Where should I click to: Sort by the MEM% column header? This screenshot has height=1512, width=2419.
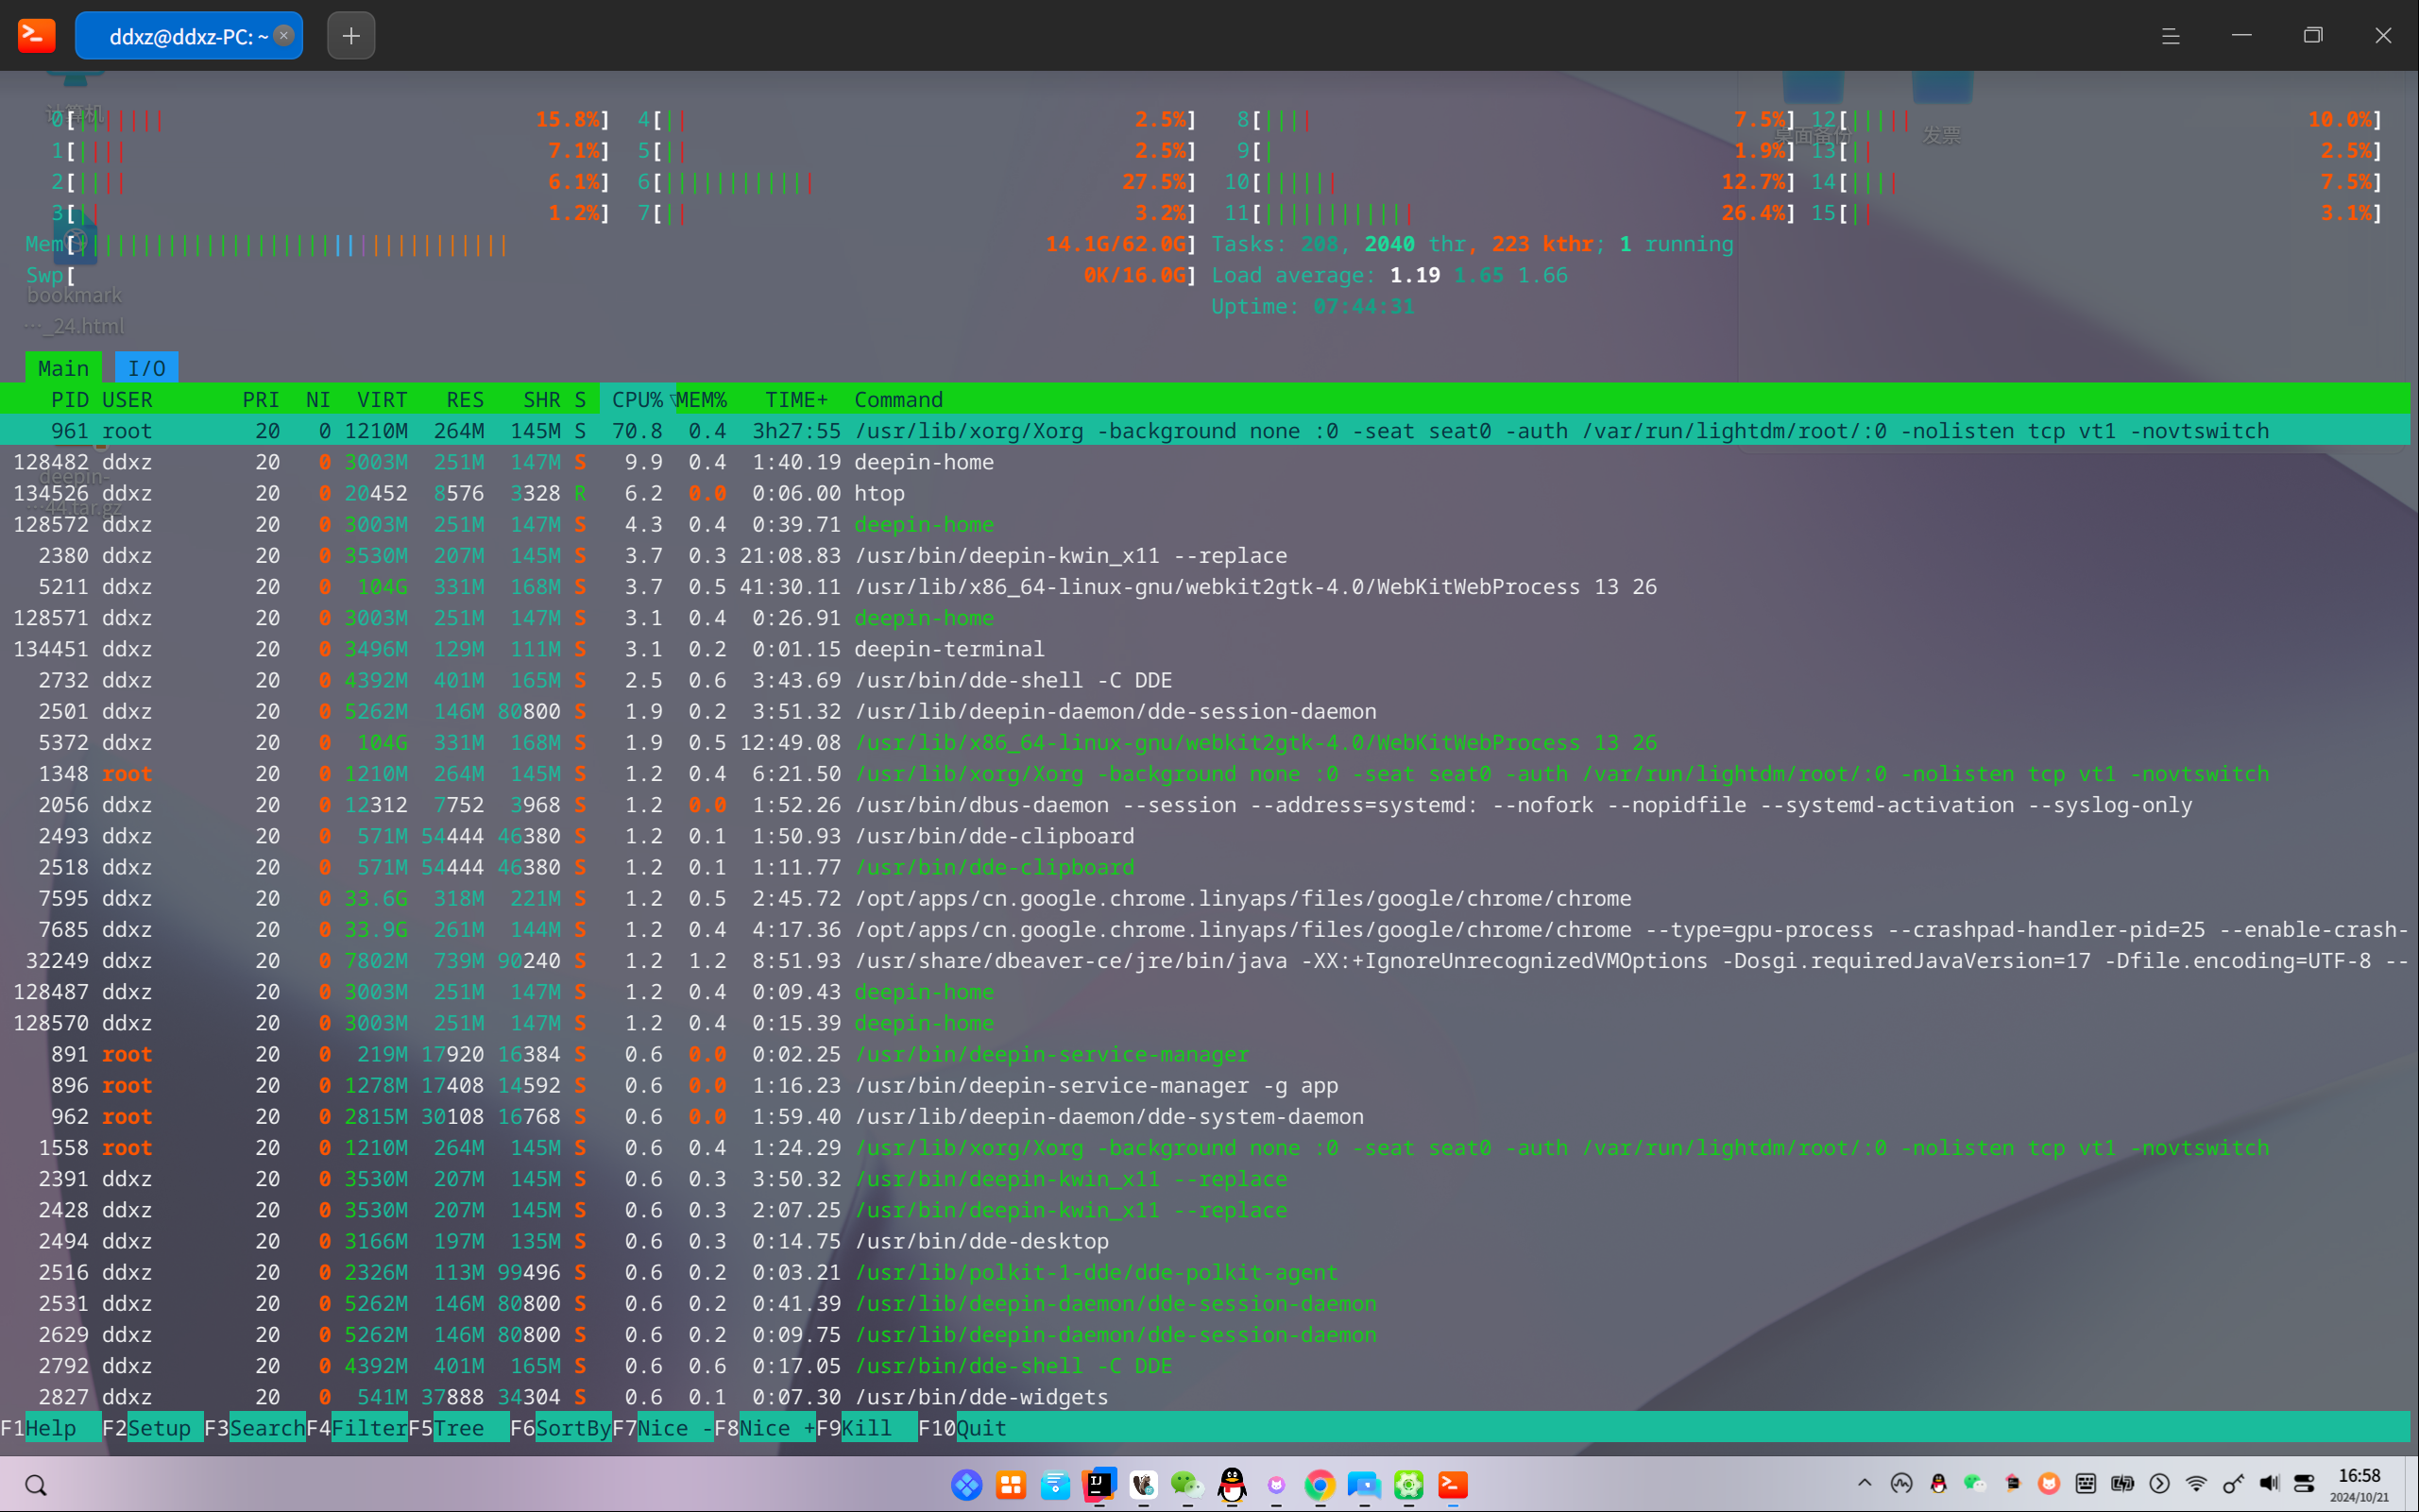[701, 399]
